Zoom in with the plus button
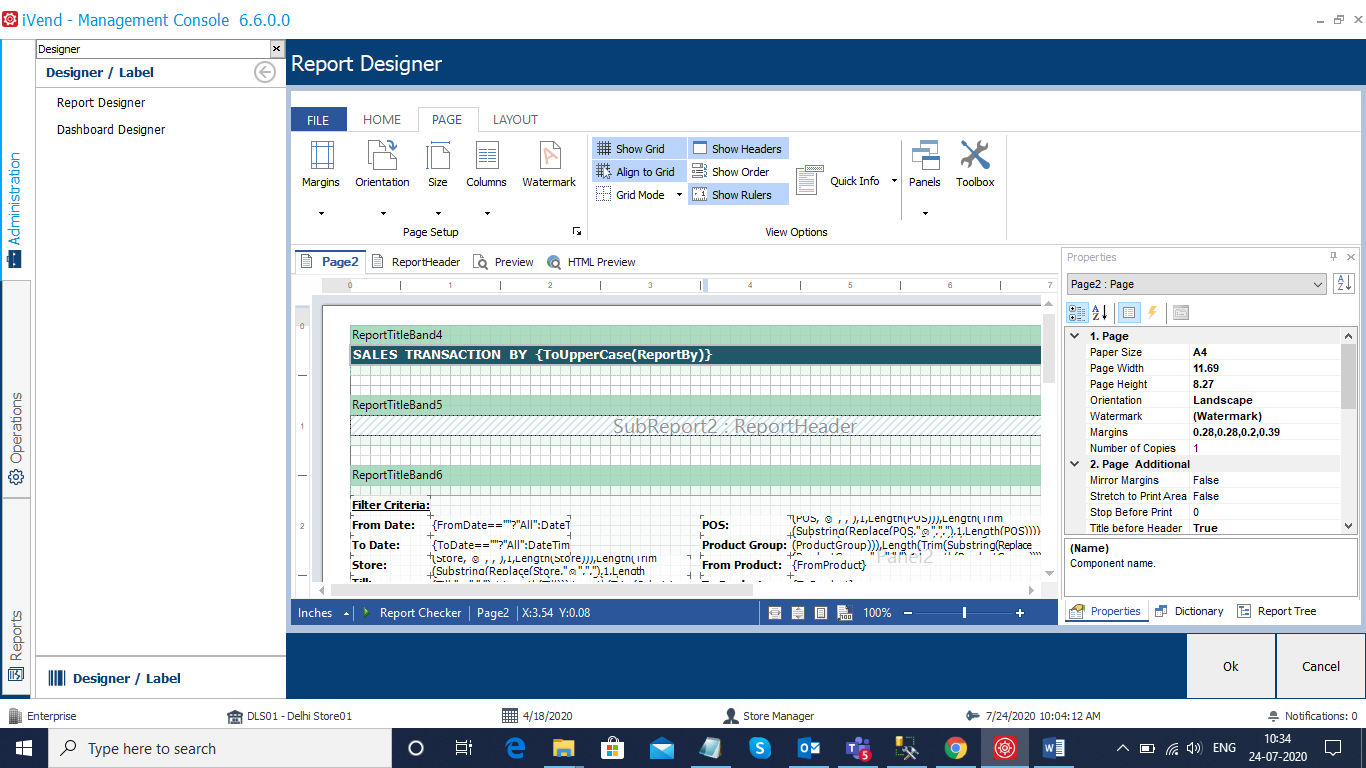 tap(1020, 613)
